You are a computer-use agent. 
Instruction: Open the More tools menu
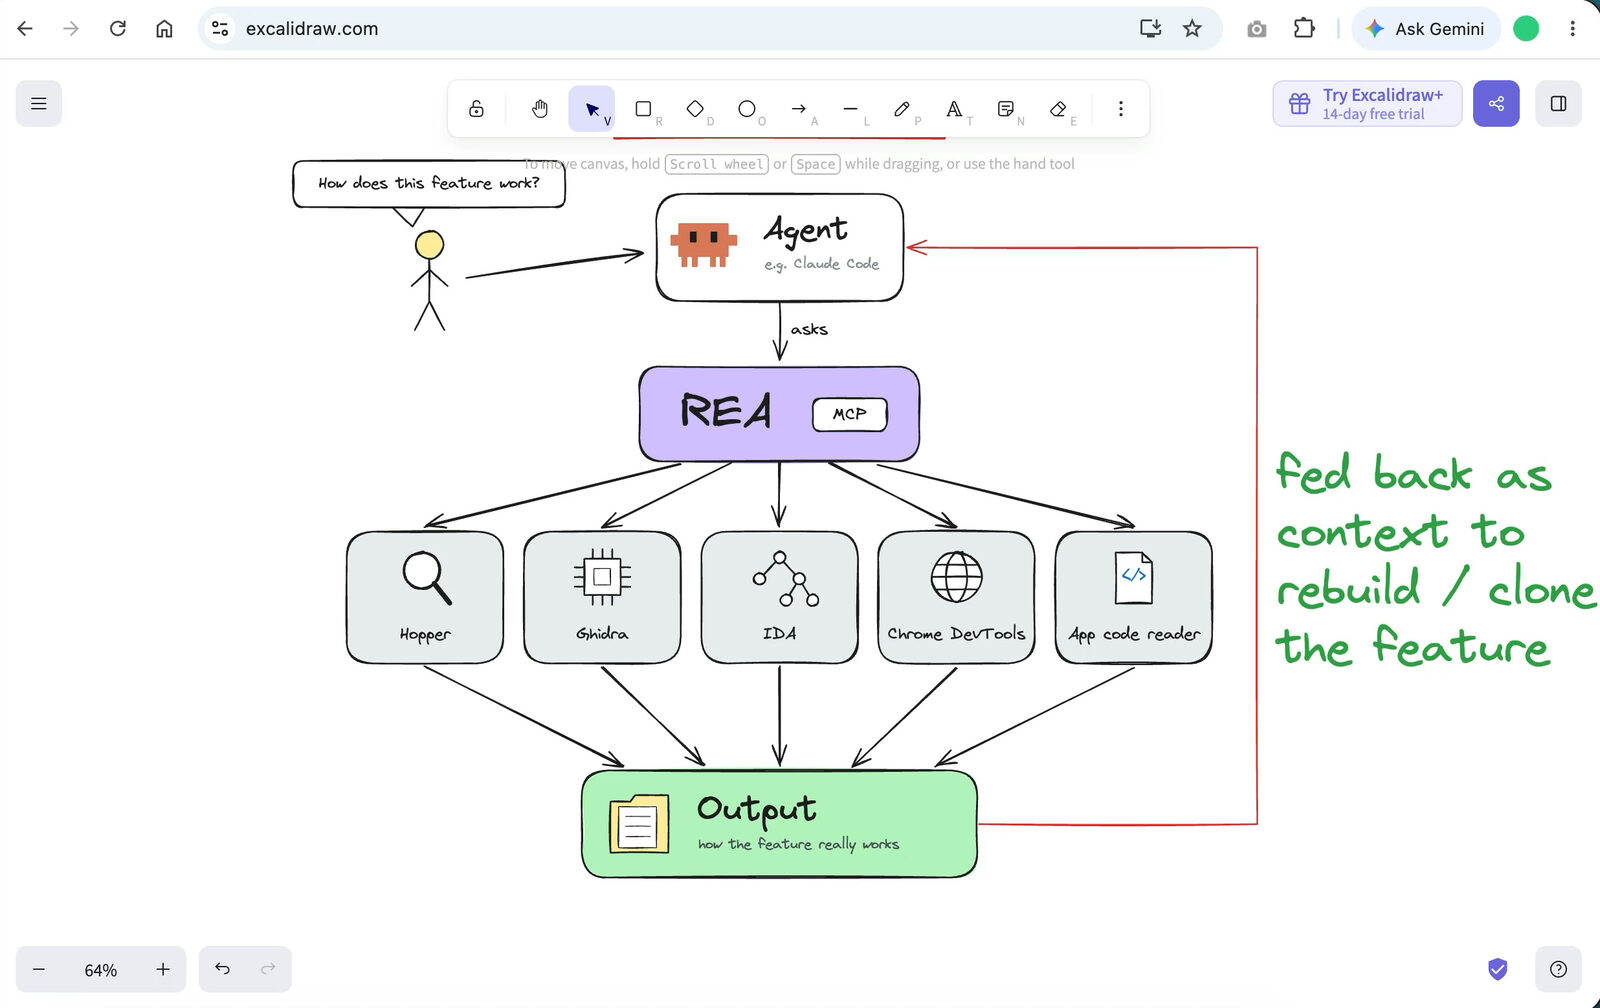point(1121,109)
